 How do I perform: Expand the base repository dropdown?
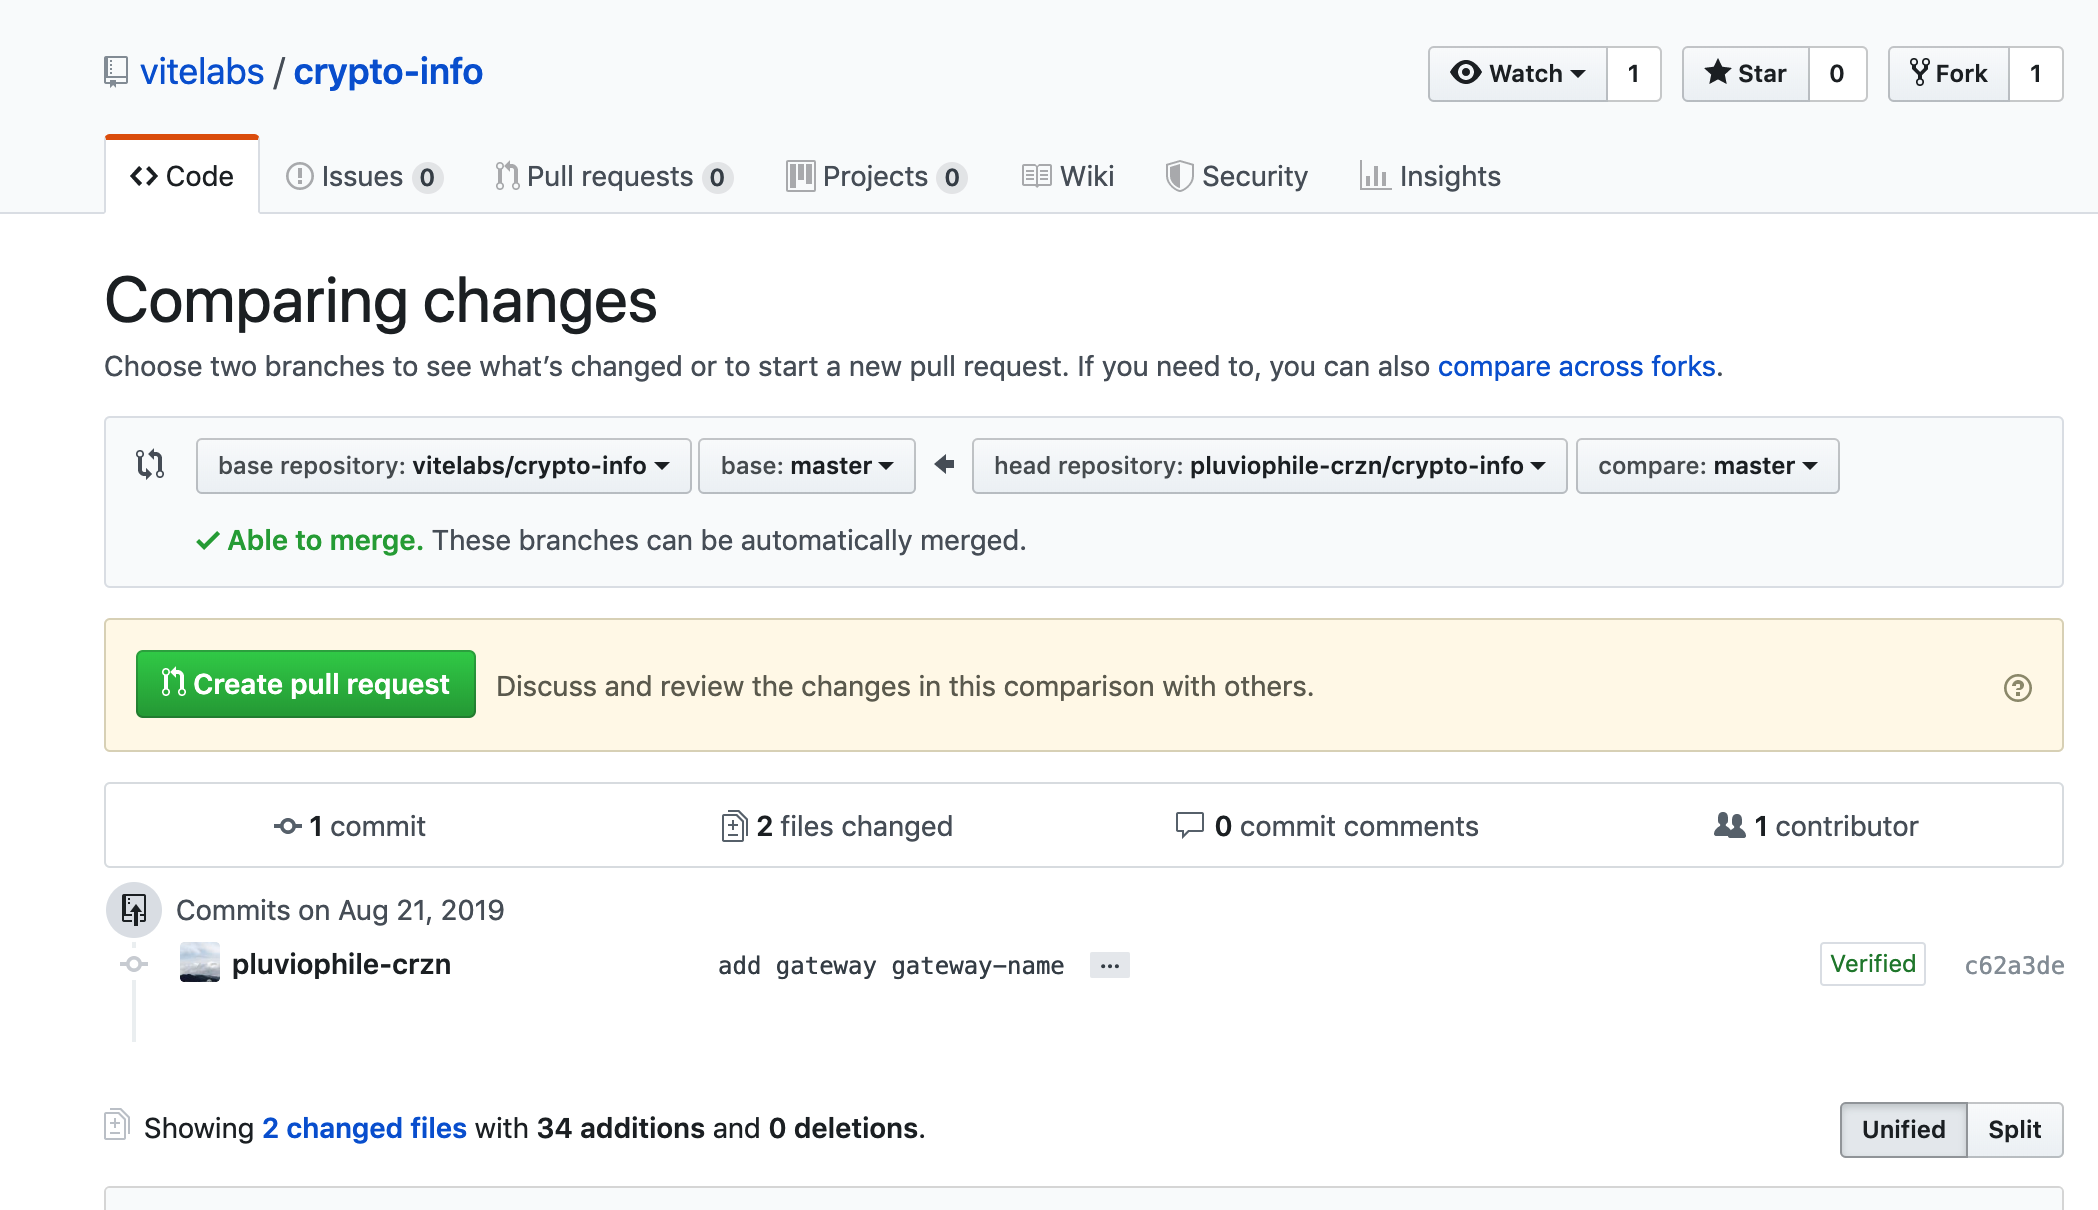coord(444,466)
